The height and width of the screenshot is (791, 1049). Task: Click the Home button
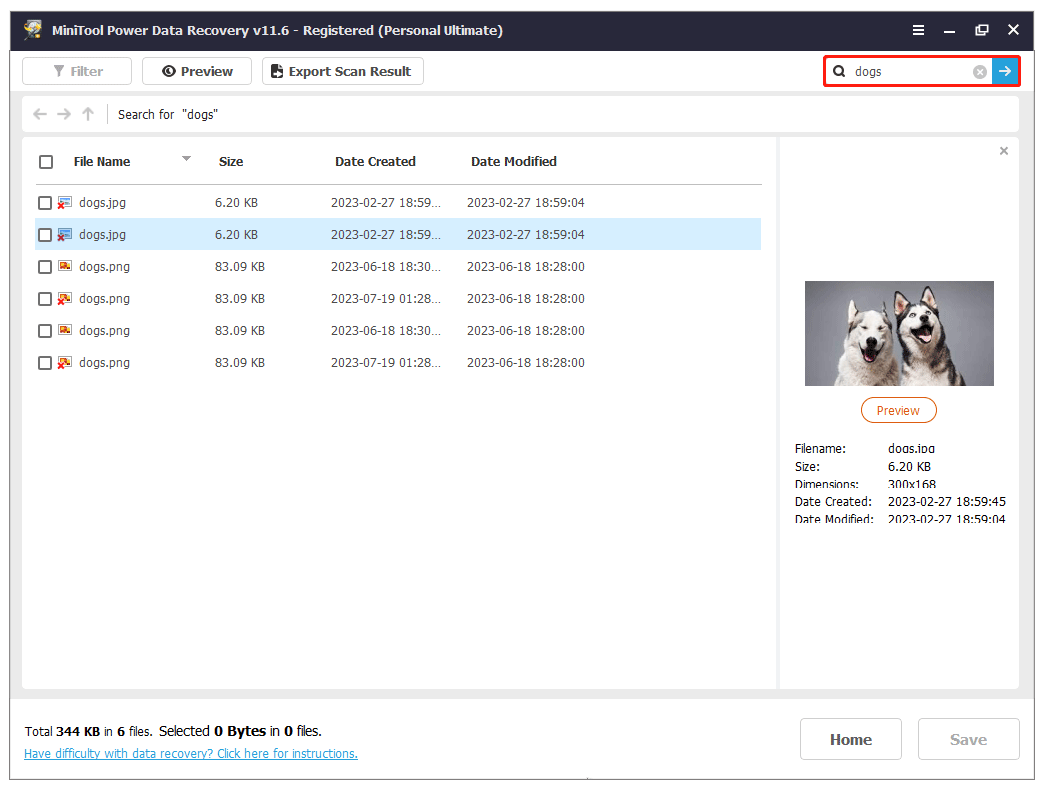click(850, 739)
